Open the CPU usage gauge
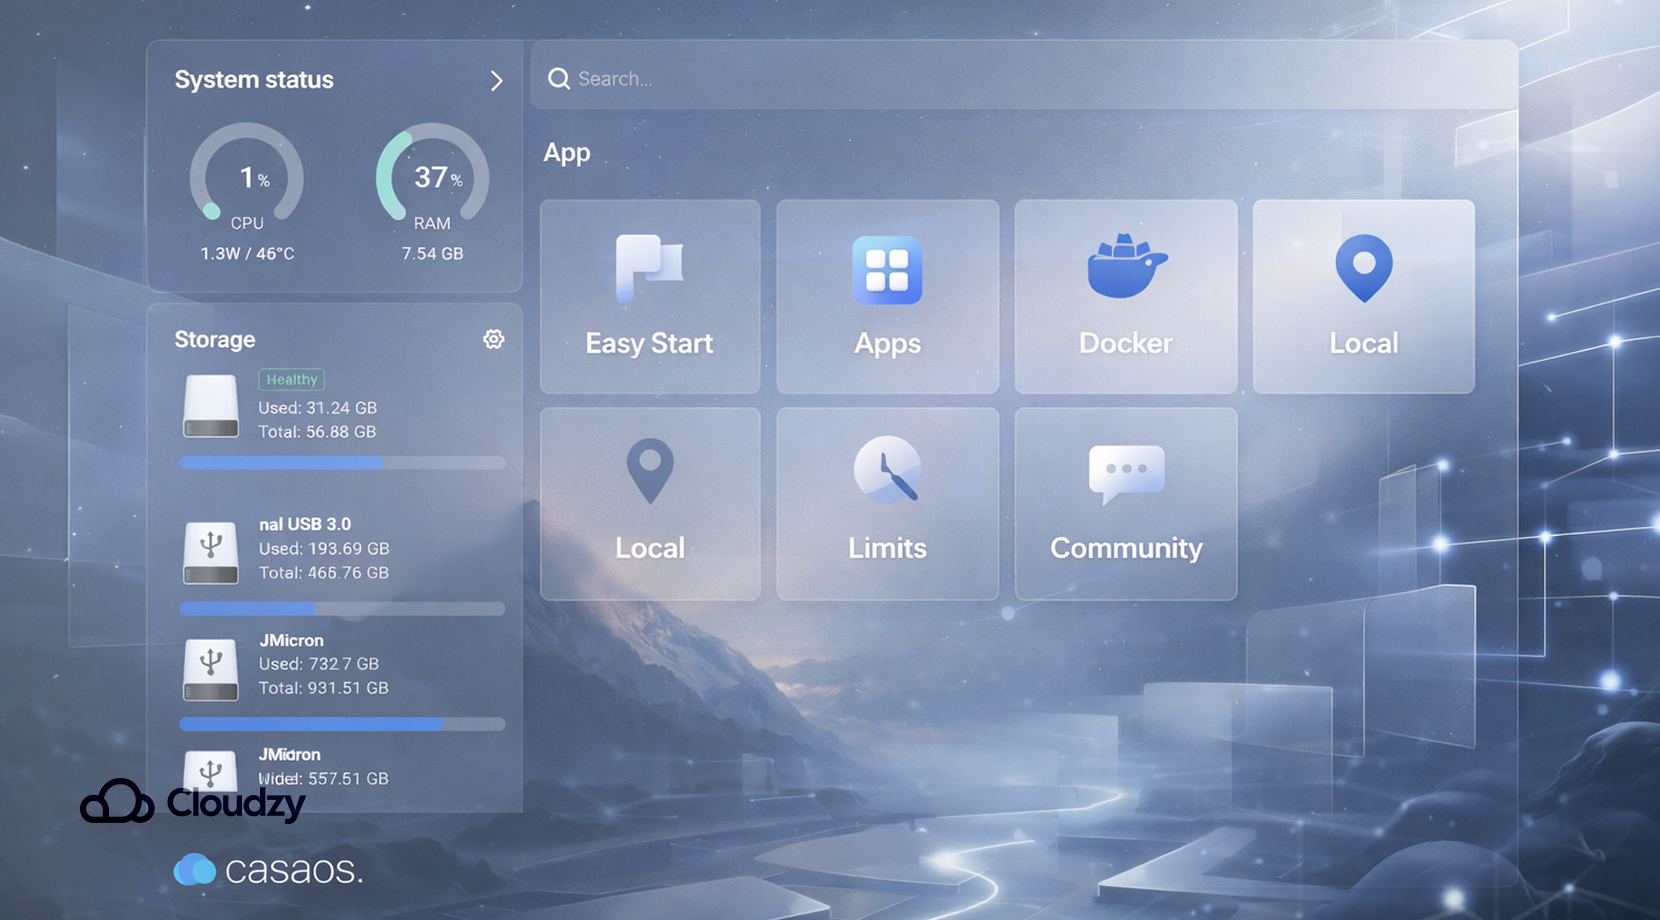The image size is (1660, 920). pyautogui.click(x=246, y=180)
